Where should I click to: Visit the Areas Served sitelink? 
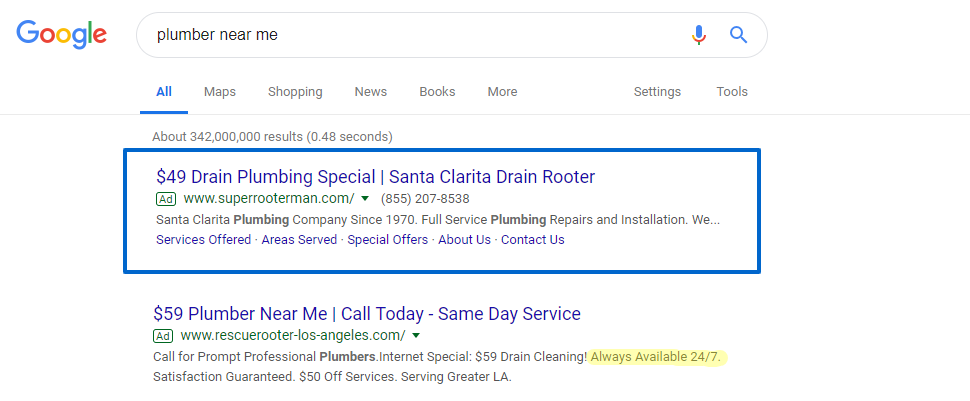point(299,239)
